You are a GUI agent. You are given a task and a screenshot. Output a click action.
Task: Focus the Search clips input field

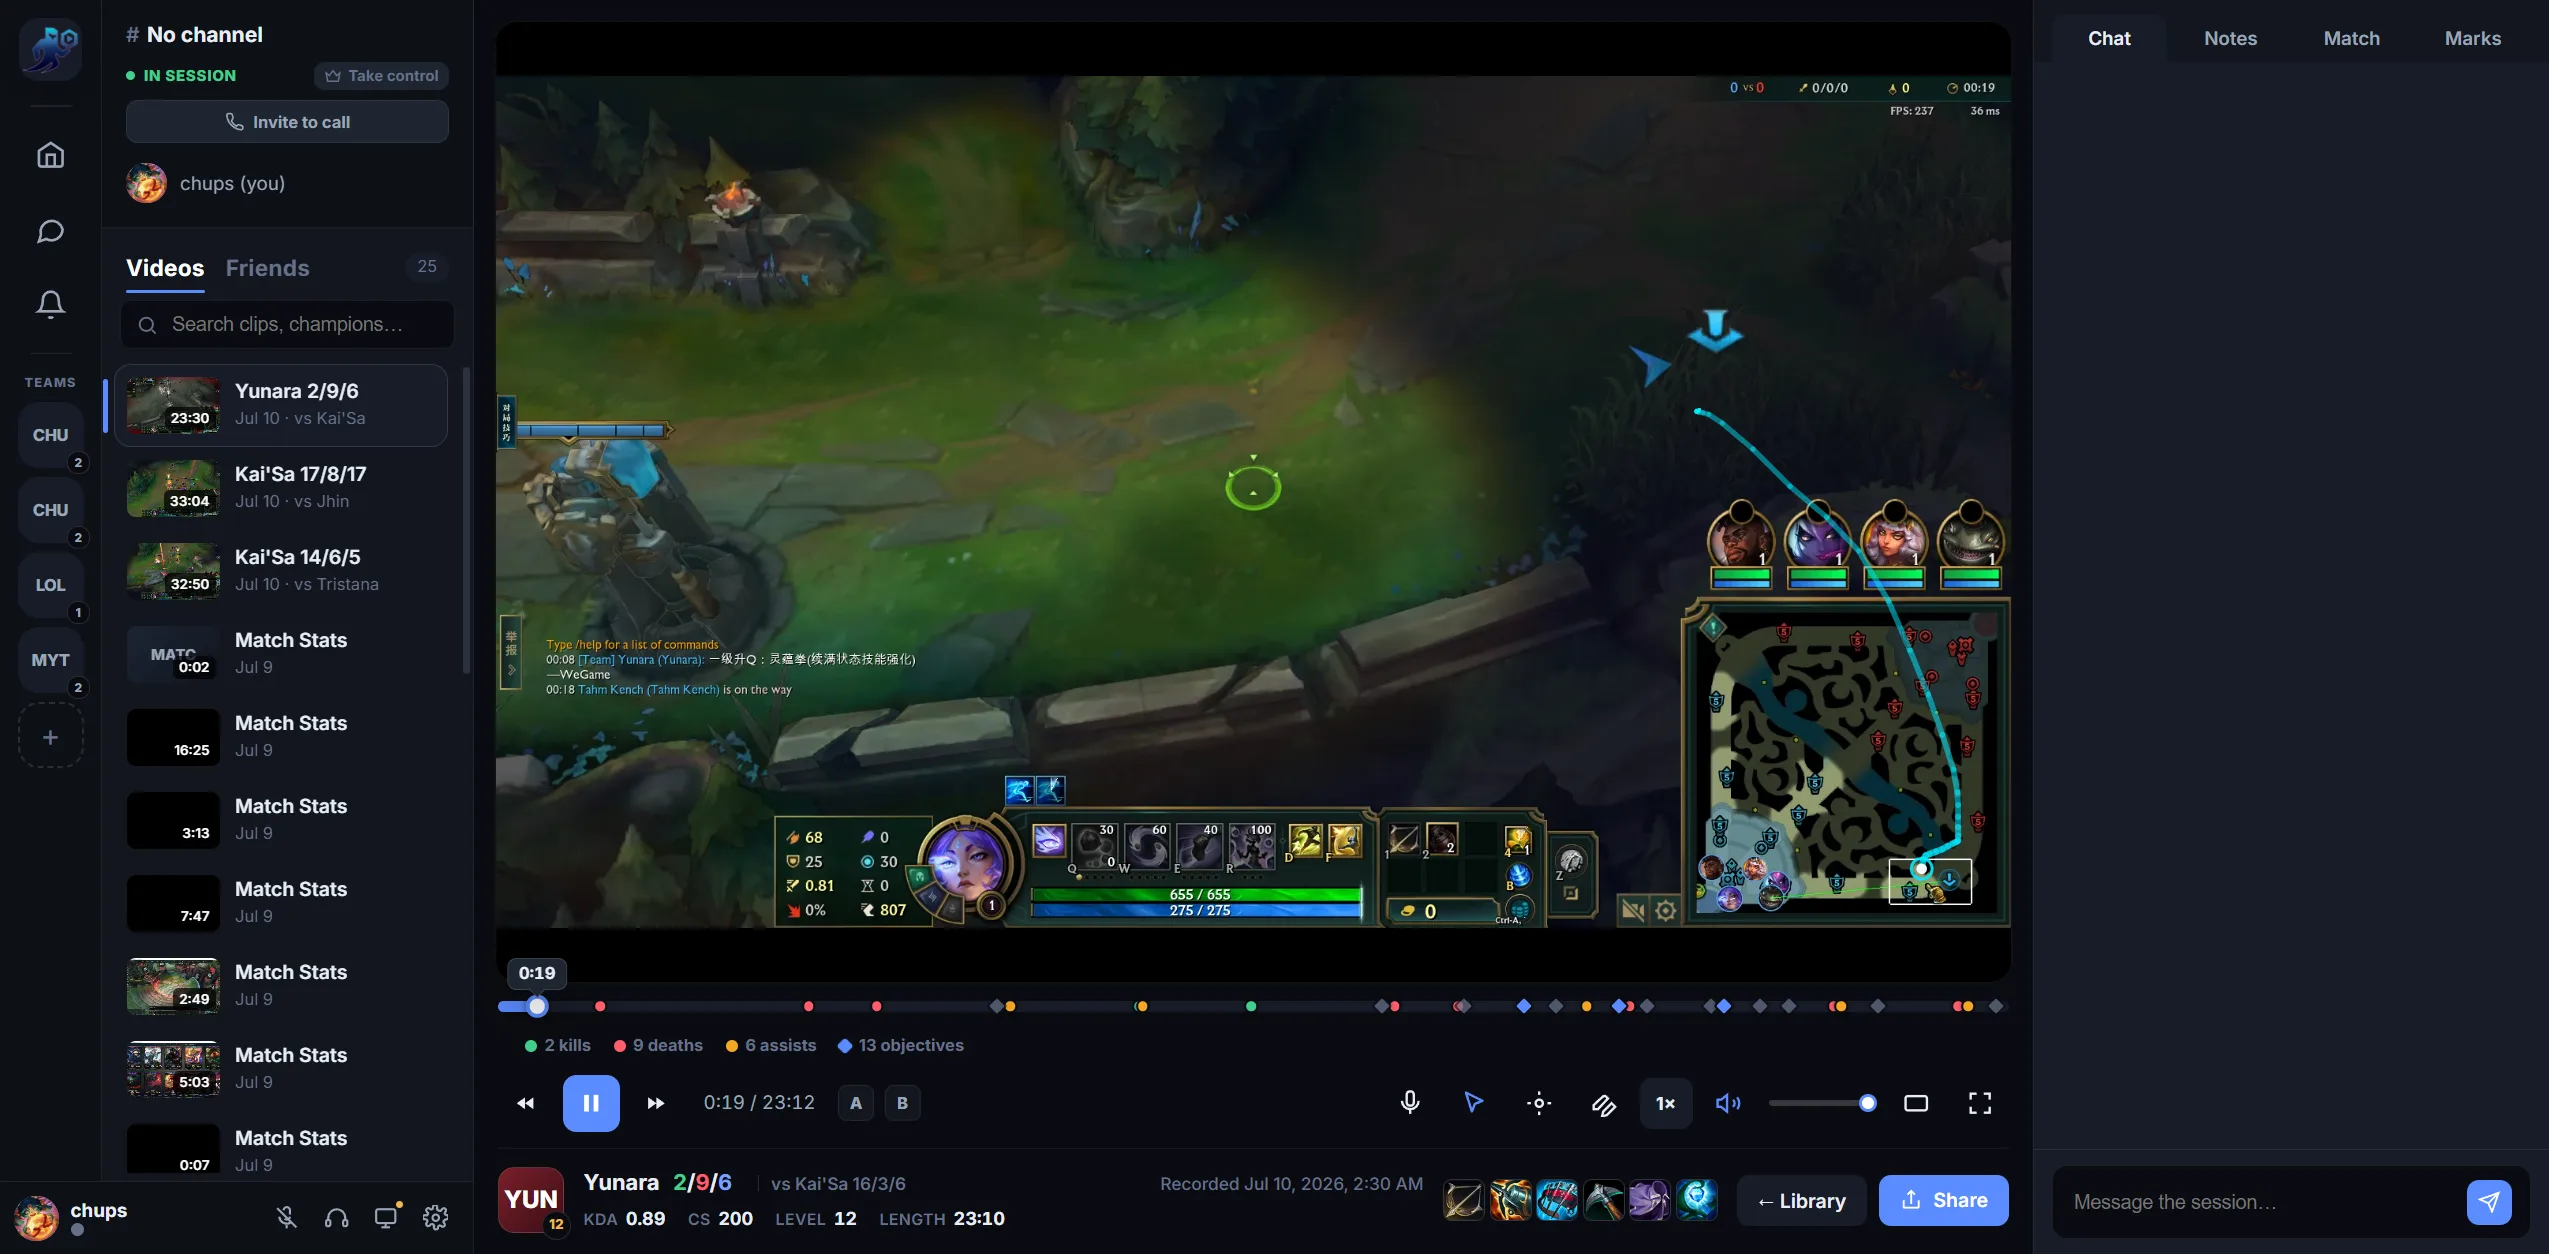pyautogui.click(x=287, y=324)
